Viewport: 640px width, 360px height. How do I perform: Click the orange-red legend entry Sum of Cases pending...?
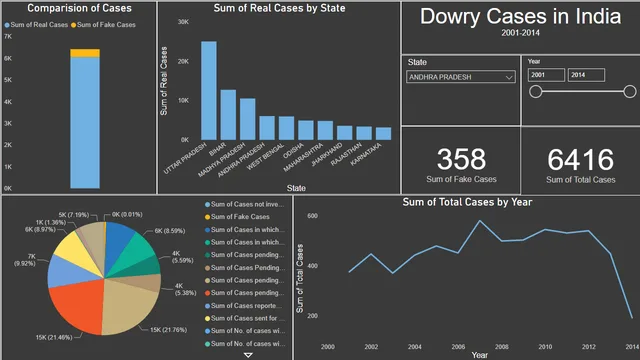click(244, 293)
